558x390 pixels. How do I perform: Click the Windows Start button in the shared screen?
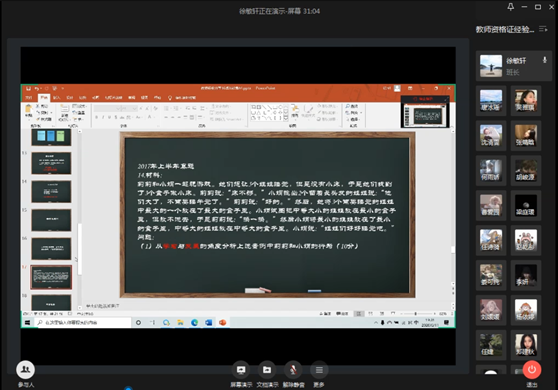[27, 322]
